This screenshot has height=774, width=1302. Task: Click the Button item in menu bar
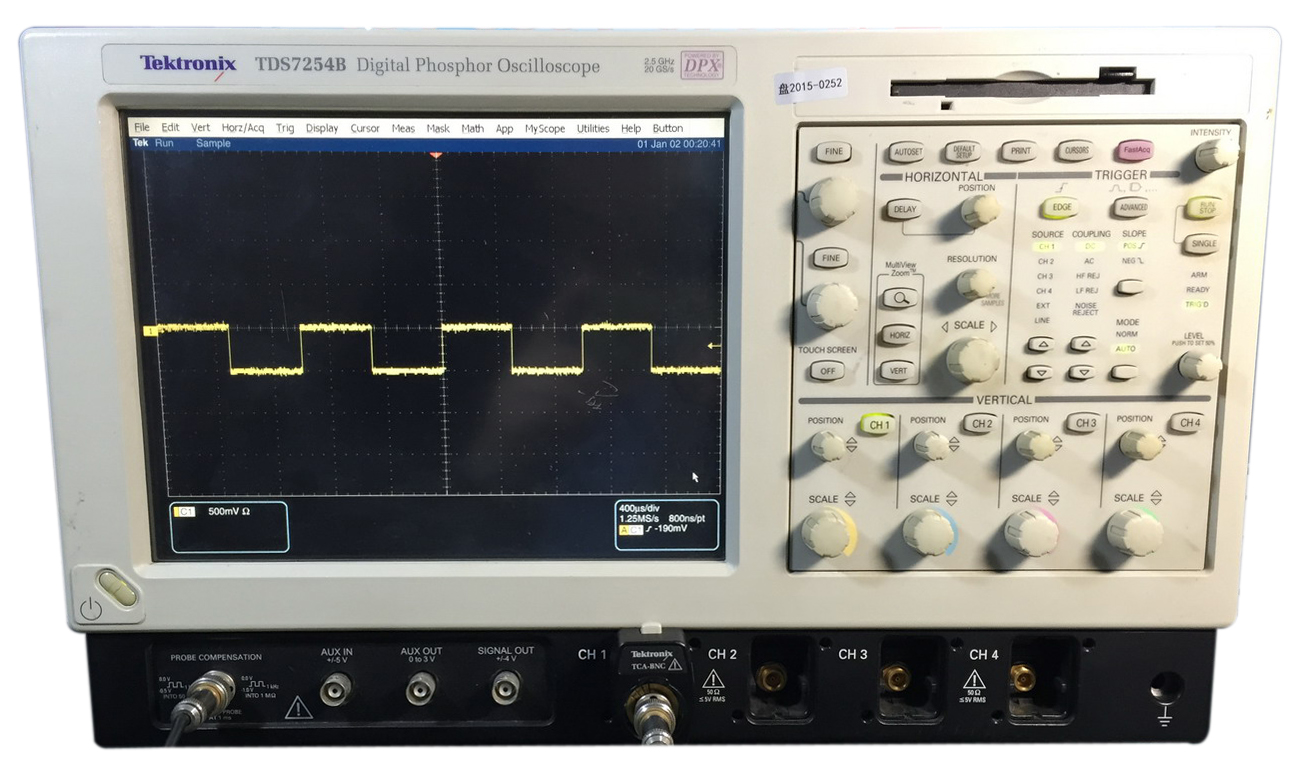[668, 128]
